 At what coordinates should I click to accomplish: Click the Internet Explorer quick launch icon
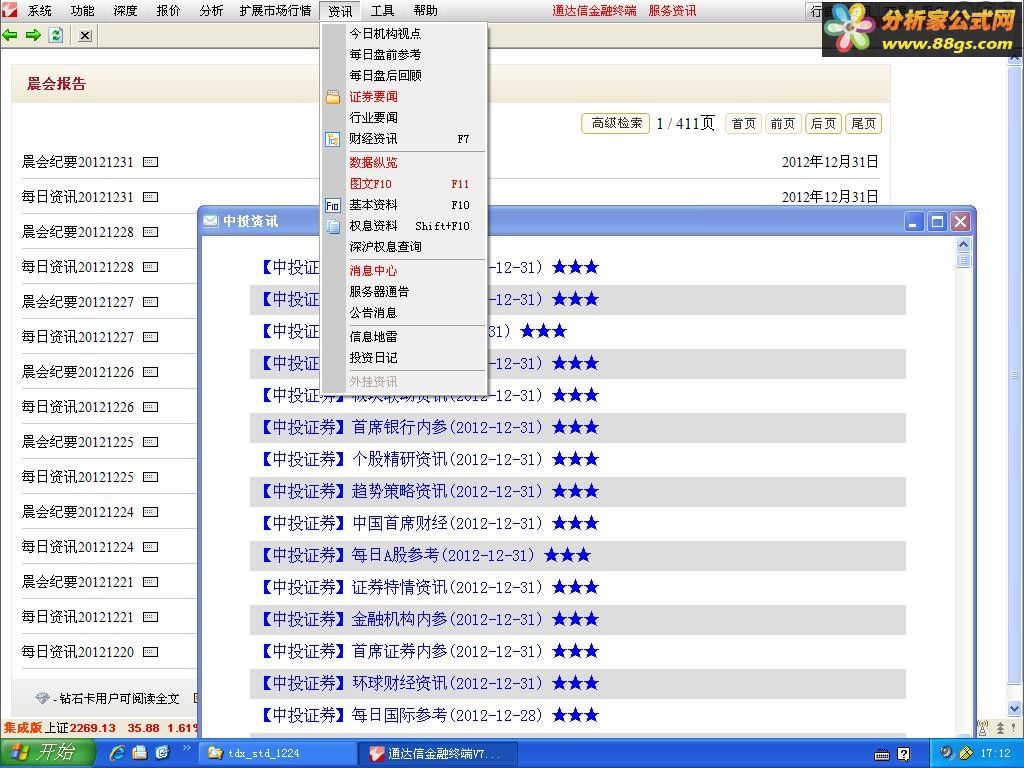117,752
